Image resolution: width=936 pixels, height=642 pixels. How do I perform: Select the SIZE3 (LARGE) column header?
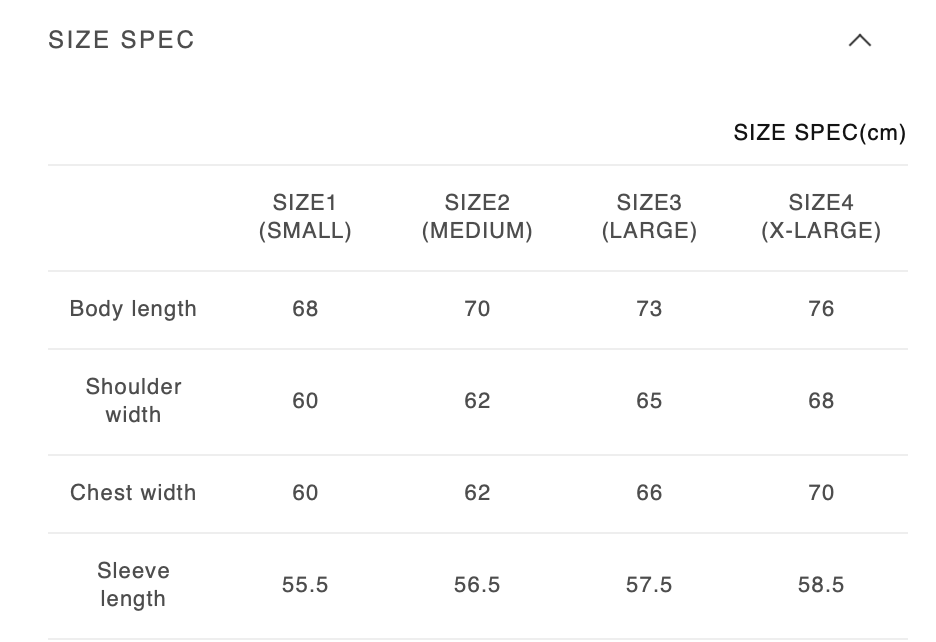649,217
